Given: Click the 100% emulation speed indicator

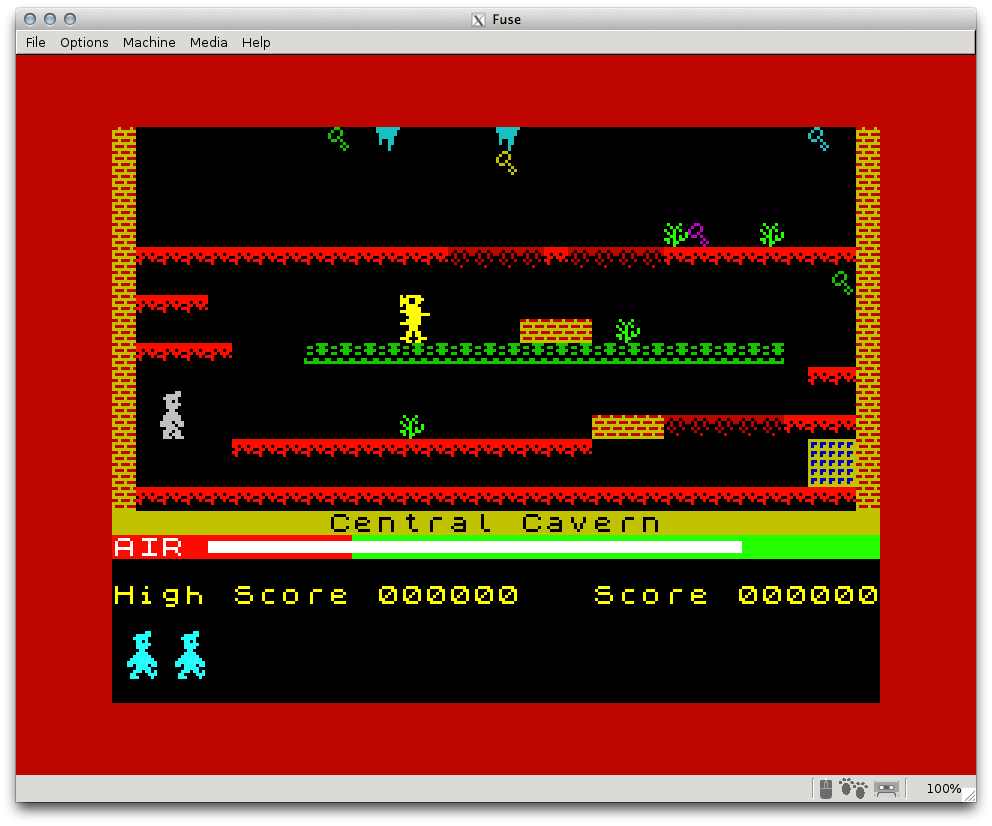Looking at the screenshot, I should click(x=943, y=789).
